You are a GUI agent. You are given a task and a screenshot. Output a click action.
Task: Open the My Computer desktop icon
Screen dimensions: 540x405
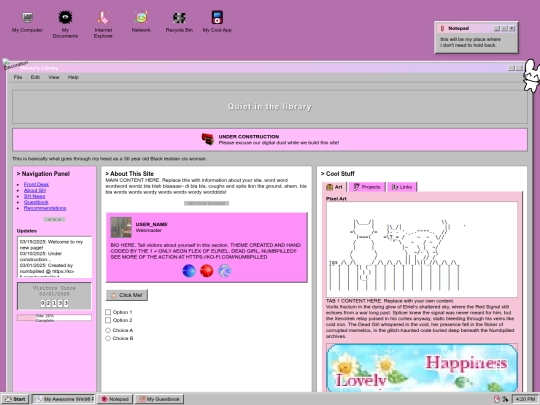click(27, 22)
